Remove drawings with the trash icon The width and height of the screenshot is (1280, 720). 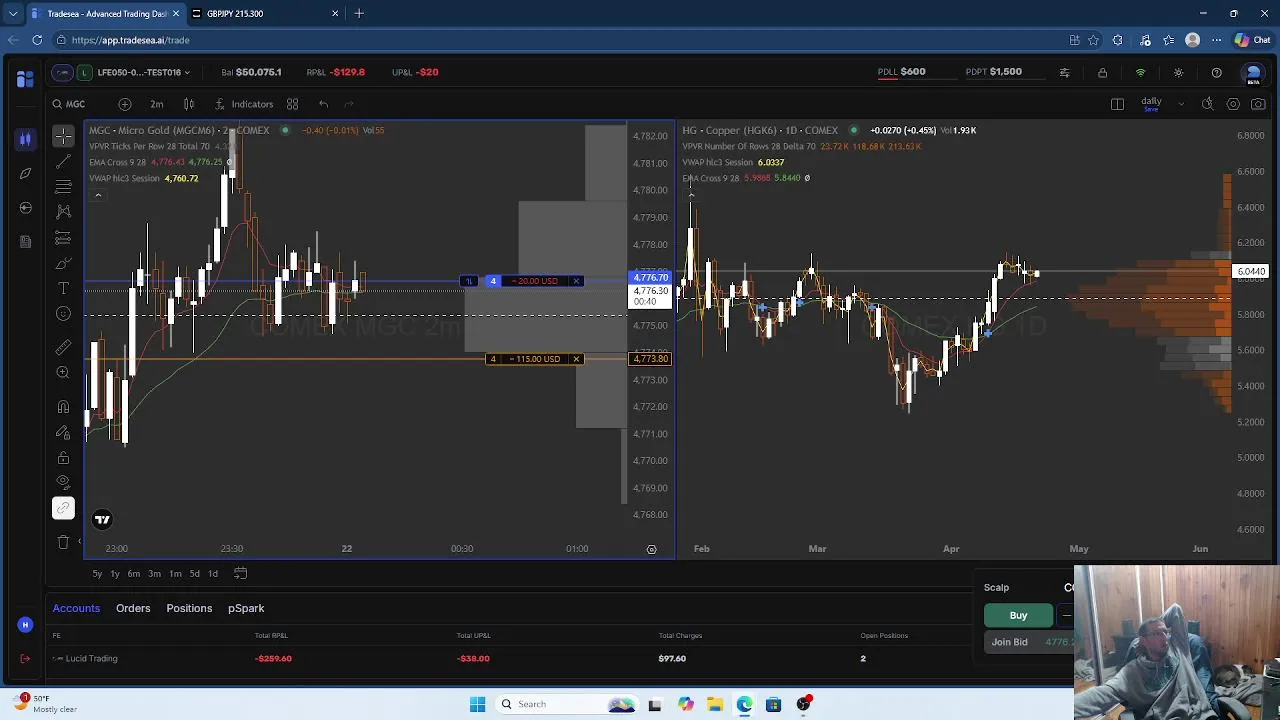(63, 542)
